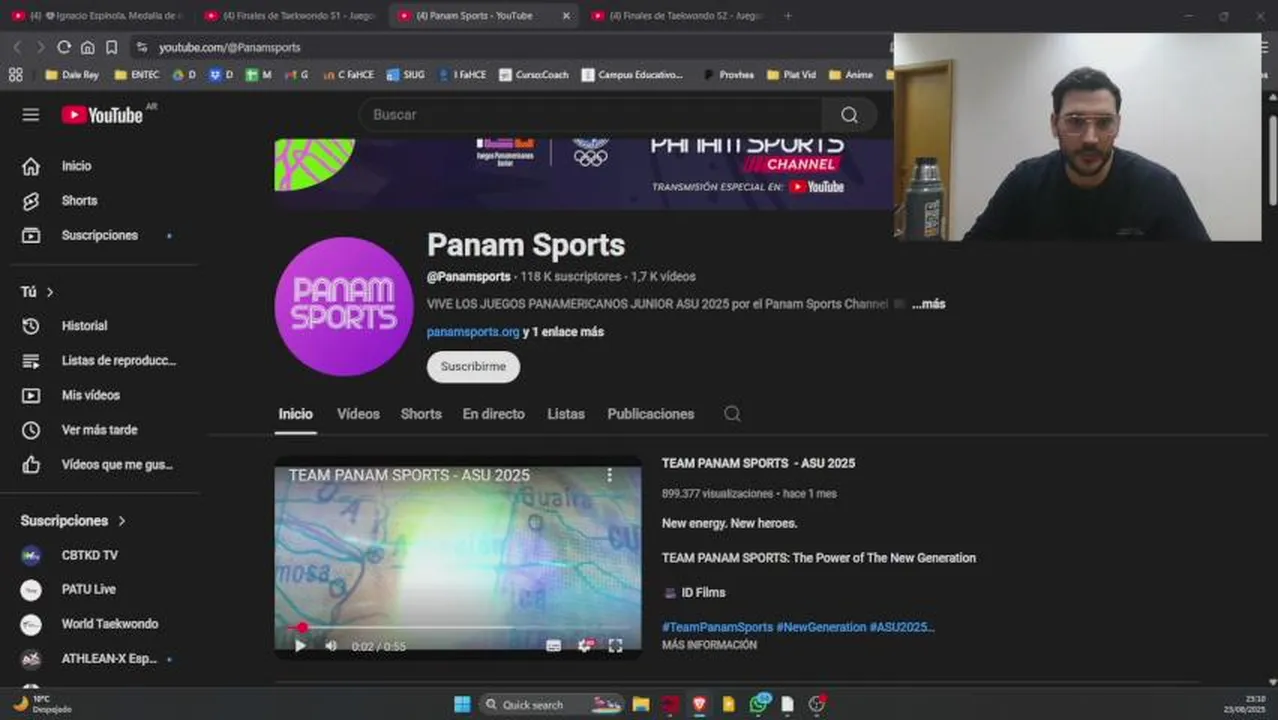Image resolution: width=1278 pixels, height=720 pixels.
Task: Click the video progress bar scrubber
Action: click(x=302, y=628)
